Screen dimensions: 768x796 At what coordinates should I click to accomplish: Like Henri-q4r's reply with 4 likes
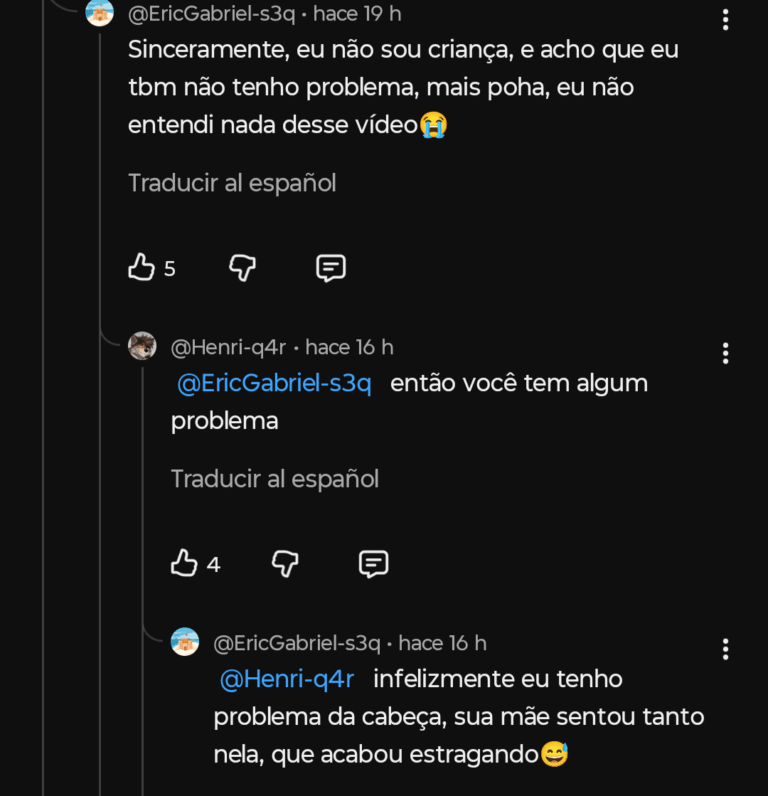coord(185,564)
